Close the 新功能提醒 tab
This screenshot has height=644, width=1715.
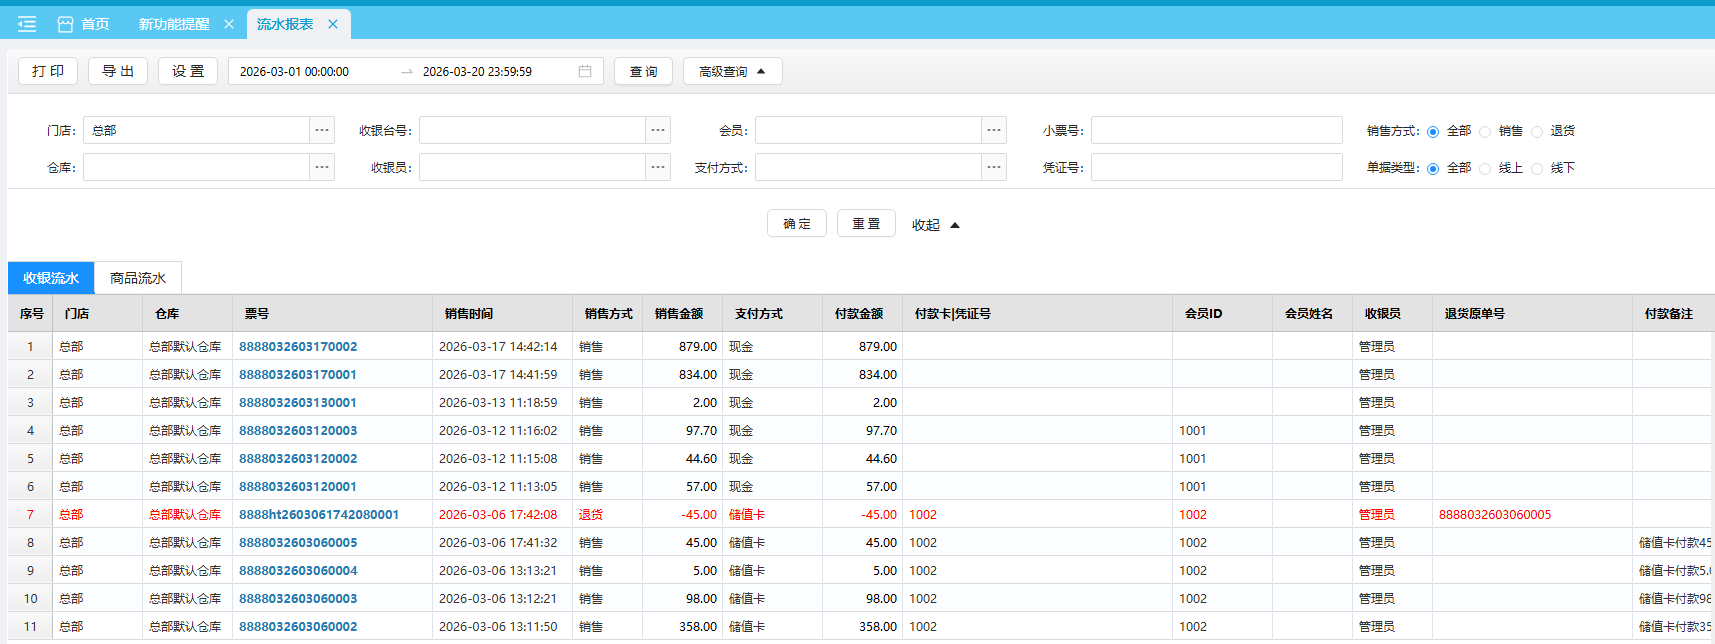point(229,24)
